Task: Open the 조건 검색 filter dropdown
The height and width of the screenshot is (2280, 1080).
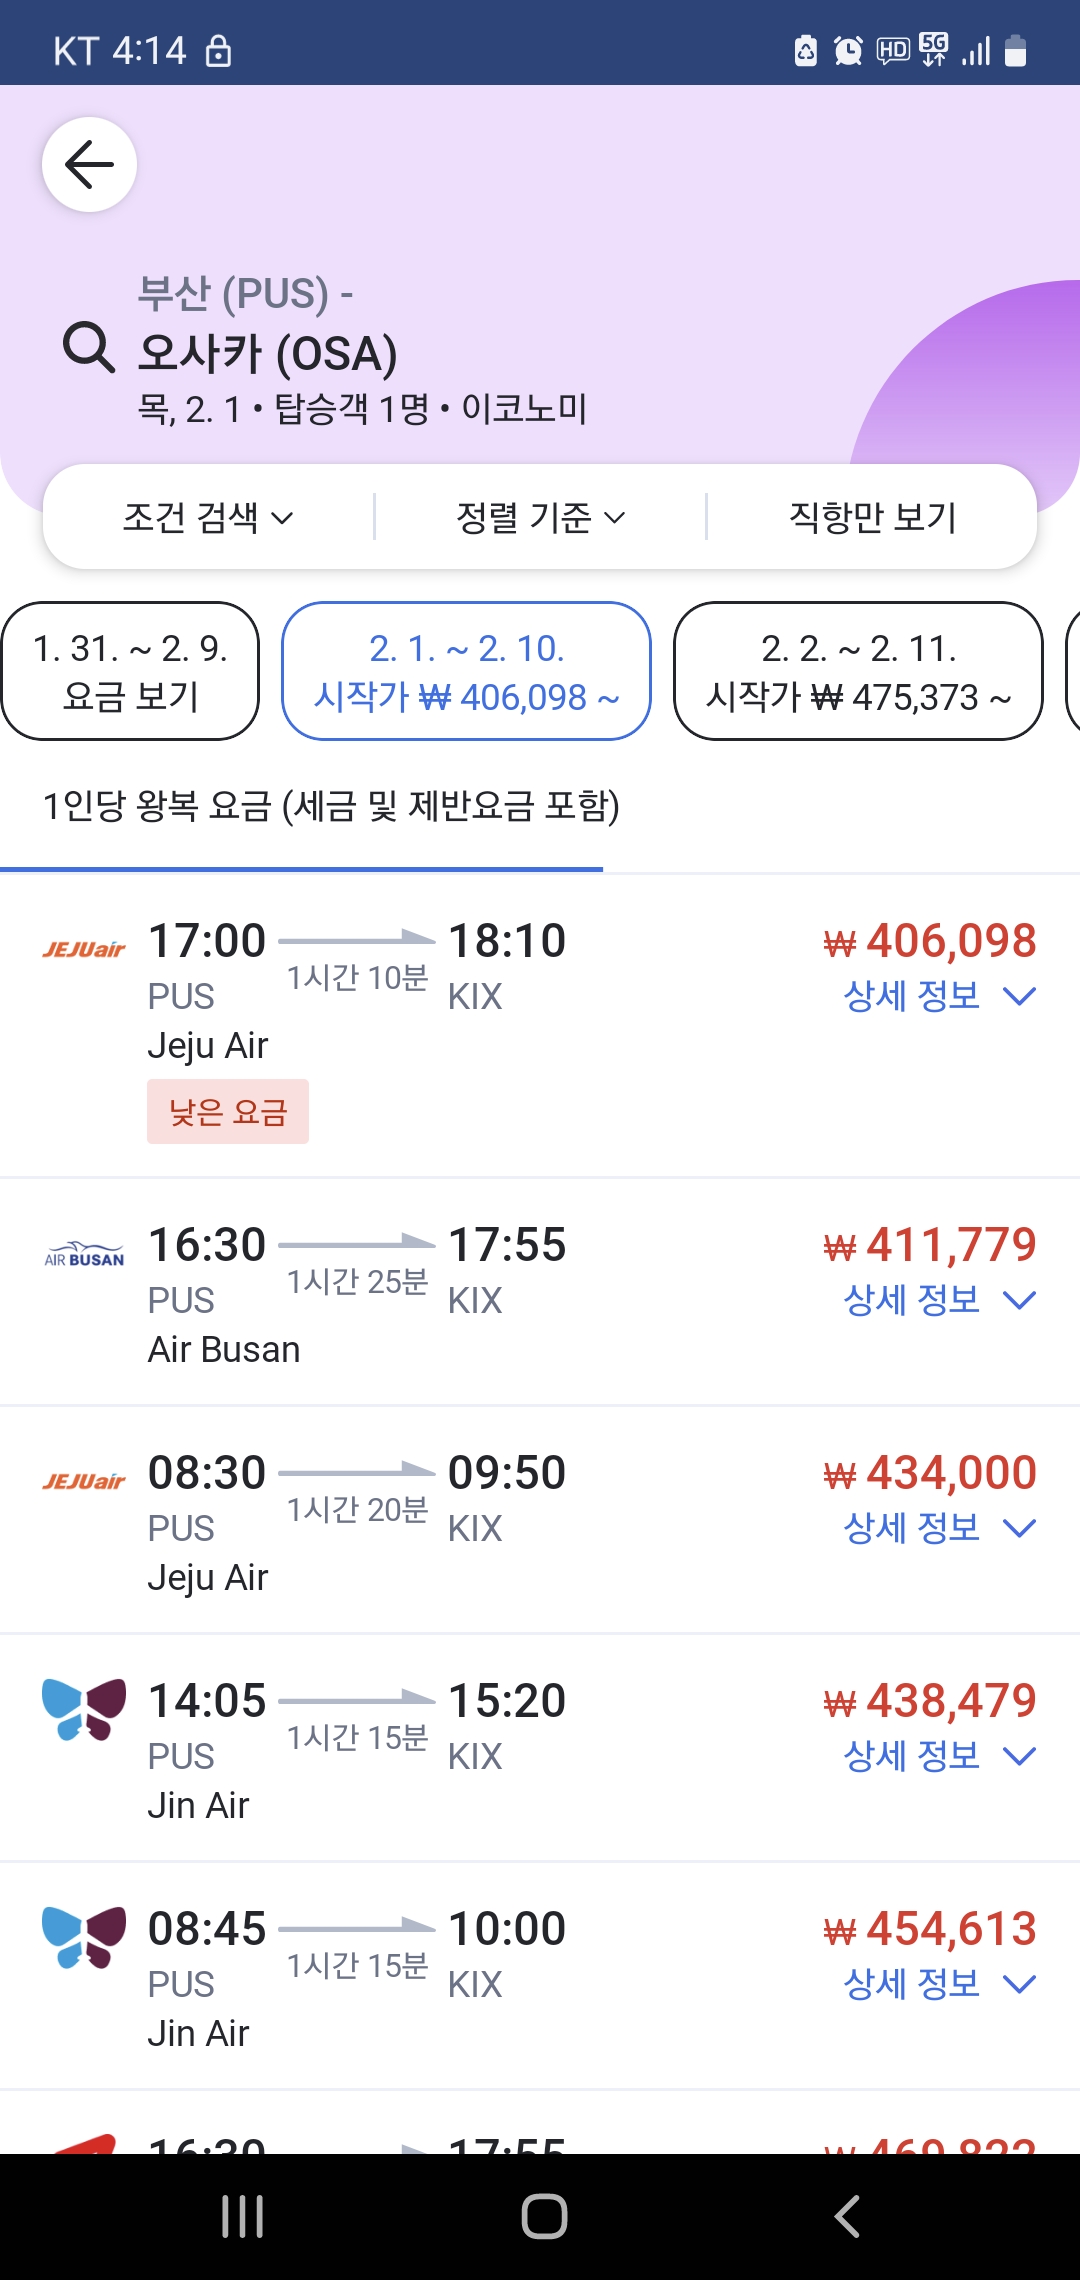Action: pyautogui.click(x=208, y=517)
